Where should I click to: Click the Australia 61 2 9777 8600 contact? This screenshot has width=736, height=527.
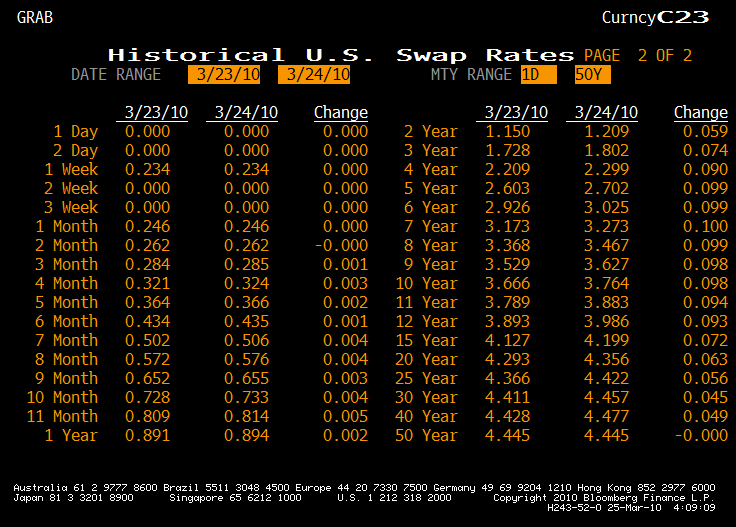85,488
